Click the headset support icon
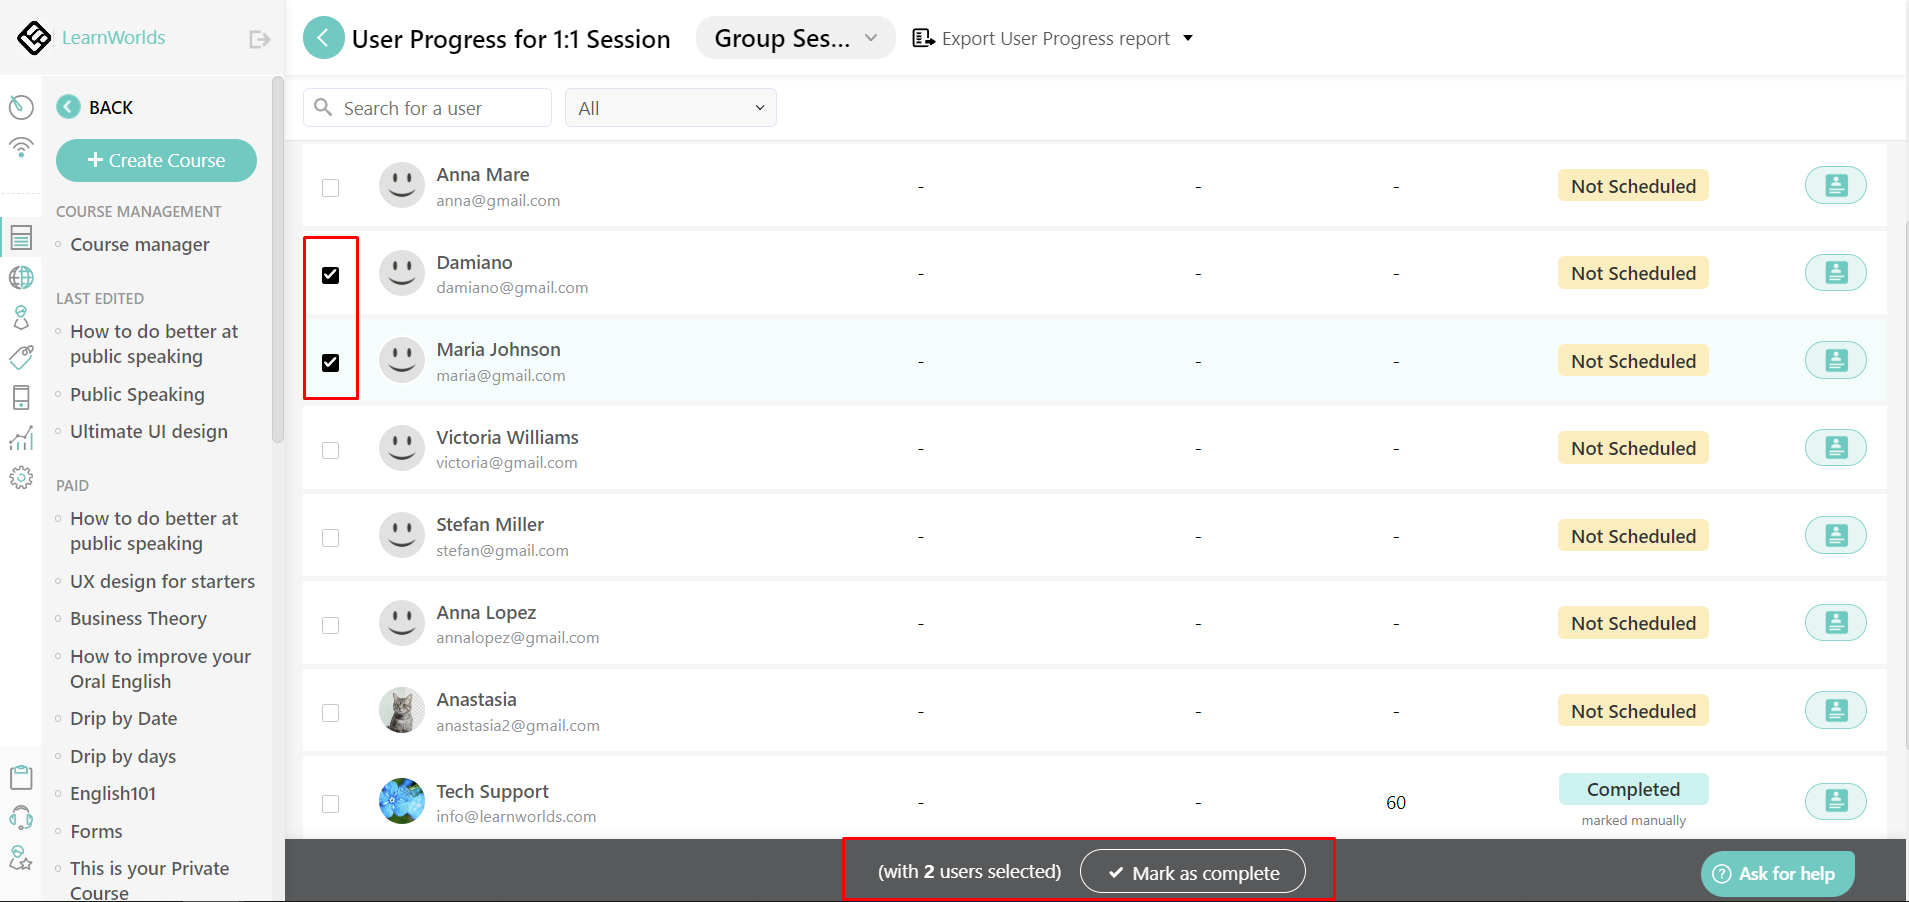 21,817
